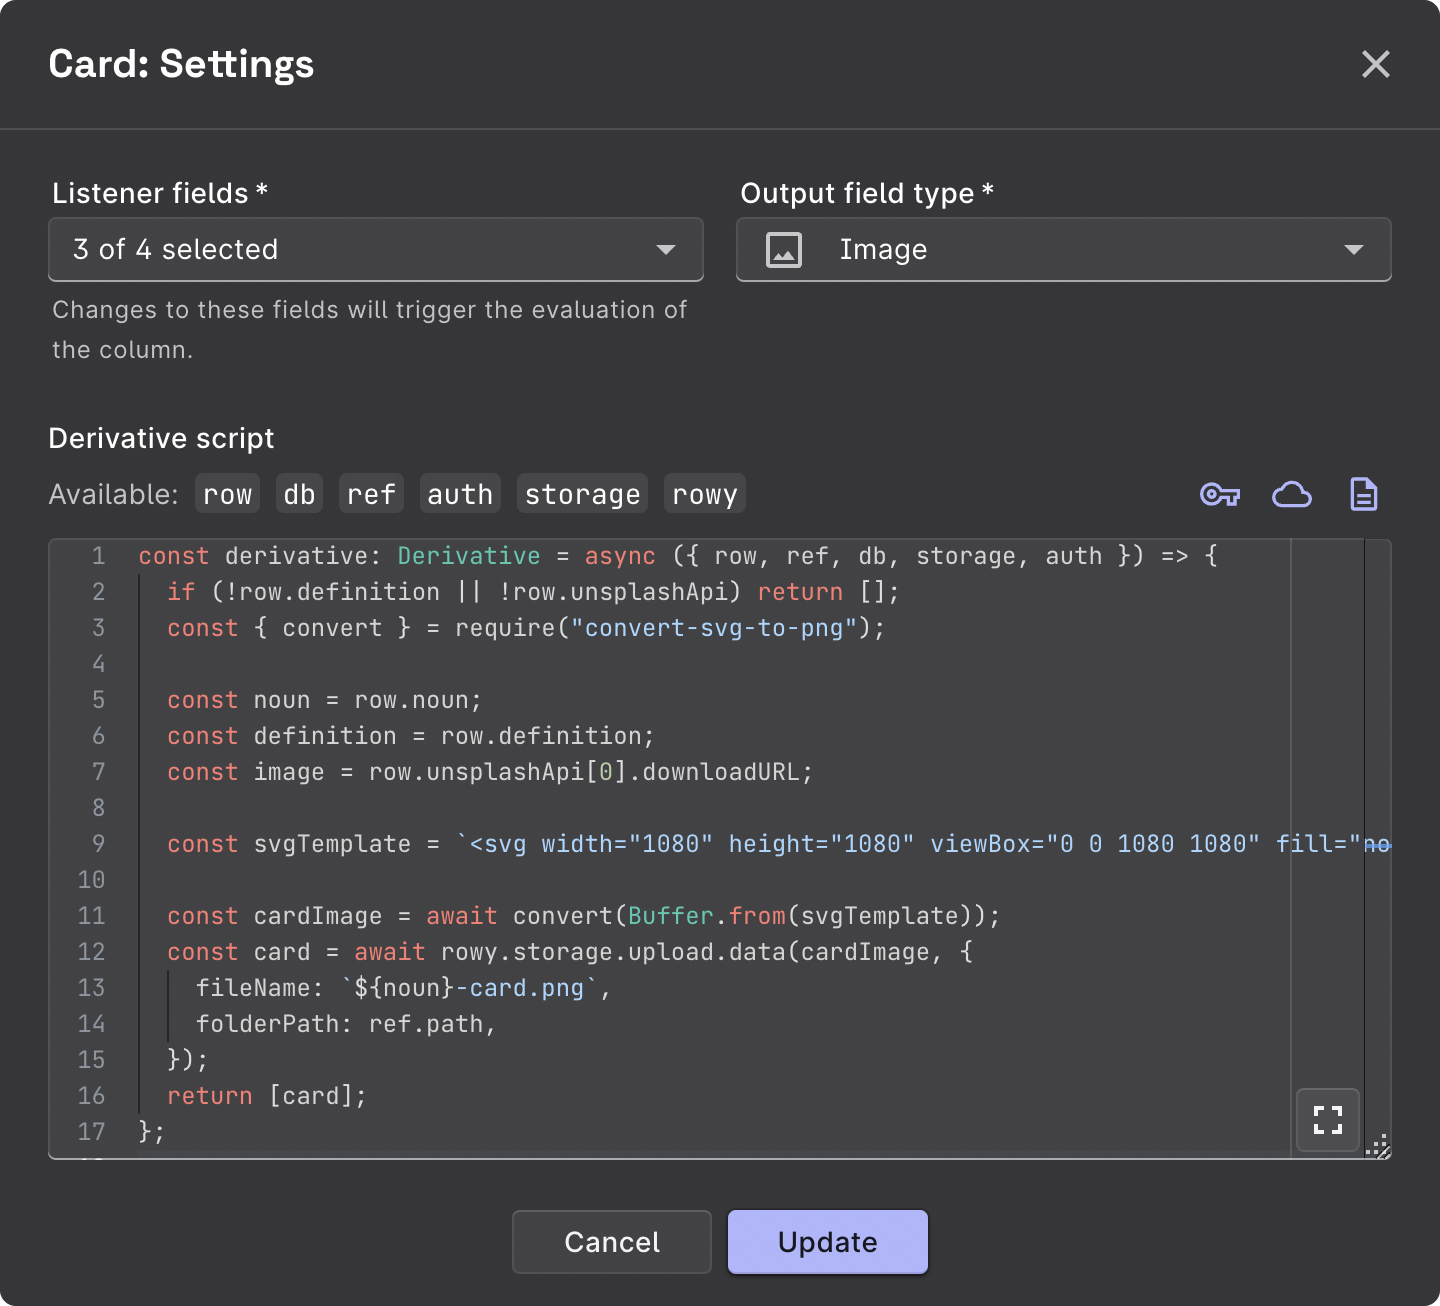The image size is (1440, 1306).
Task: Click the 'storage' variable chip
Action: pos(582,493)
